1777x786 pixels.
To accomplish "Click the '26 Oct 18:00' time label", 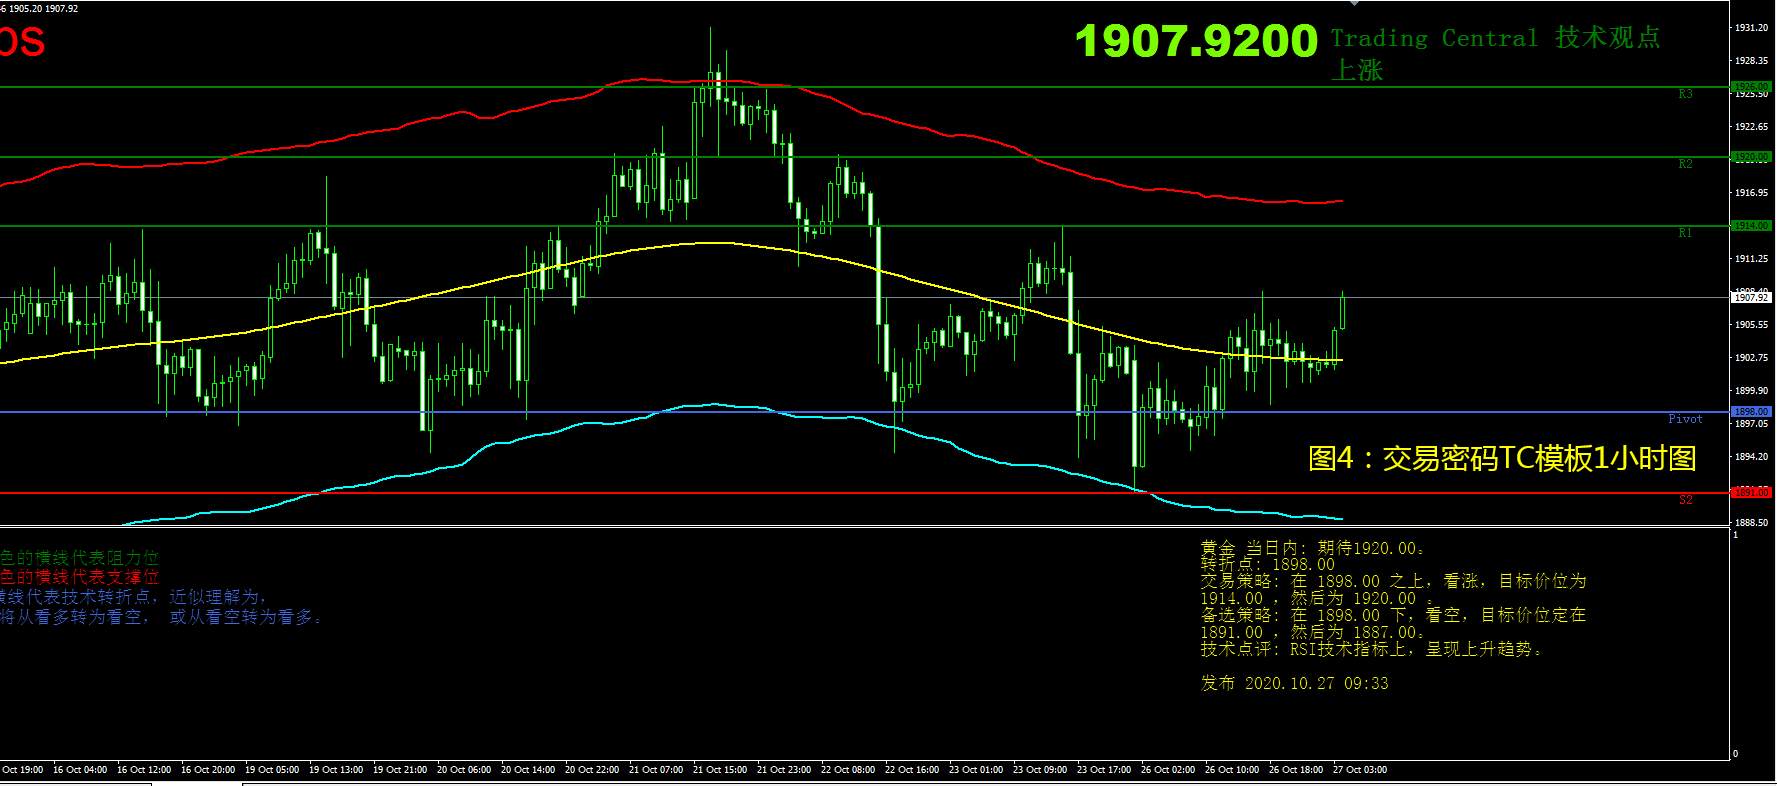I will 1296,770.
